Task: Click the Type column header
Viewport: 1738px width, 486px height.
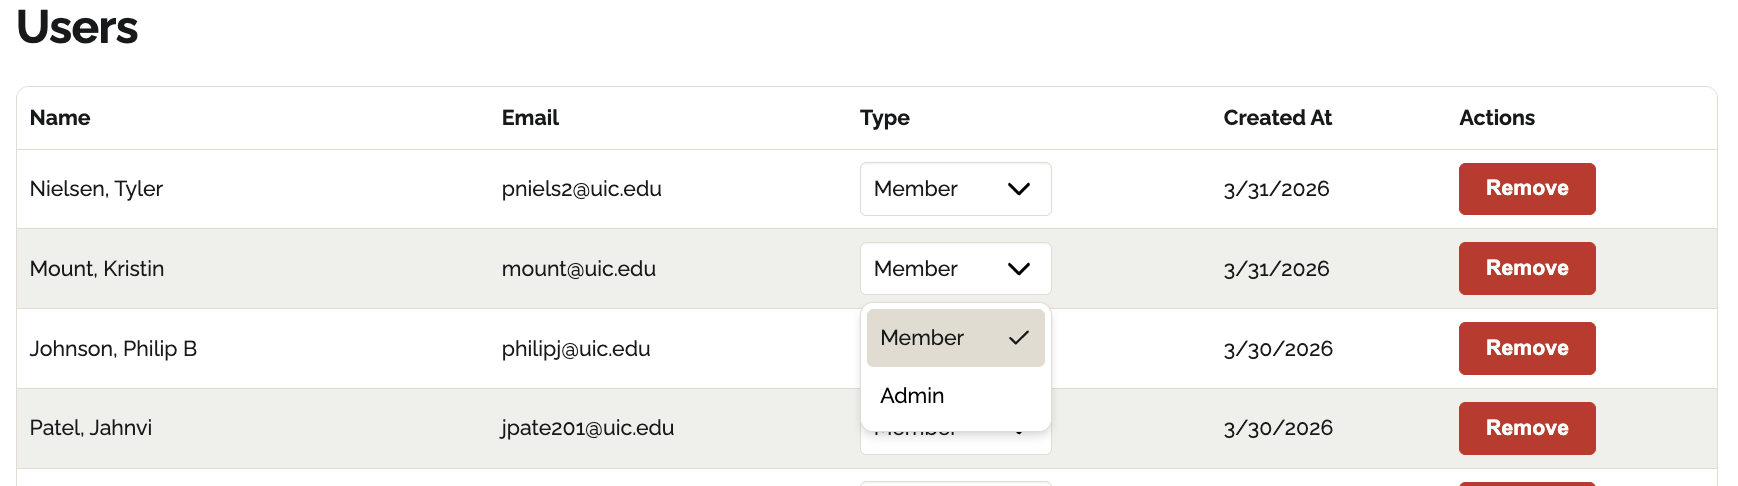Action: pyautogui.click(x=885, y=119)
